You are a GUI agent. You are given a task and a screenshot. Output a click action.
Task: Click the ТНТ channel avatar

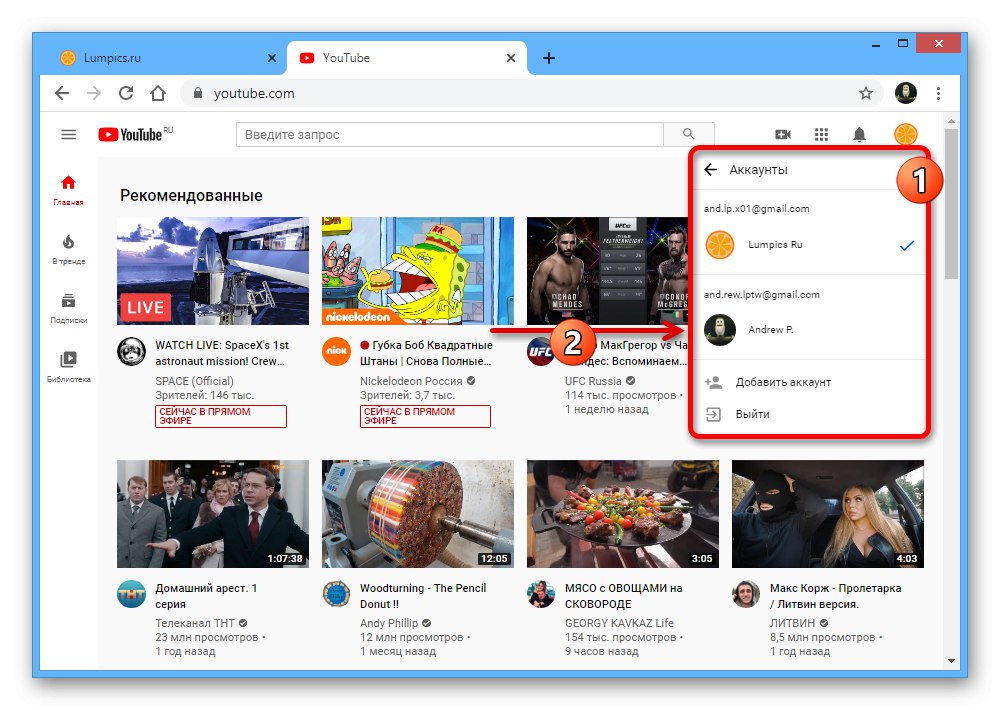pos(131,595)
